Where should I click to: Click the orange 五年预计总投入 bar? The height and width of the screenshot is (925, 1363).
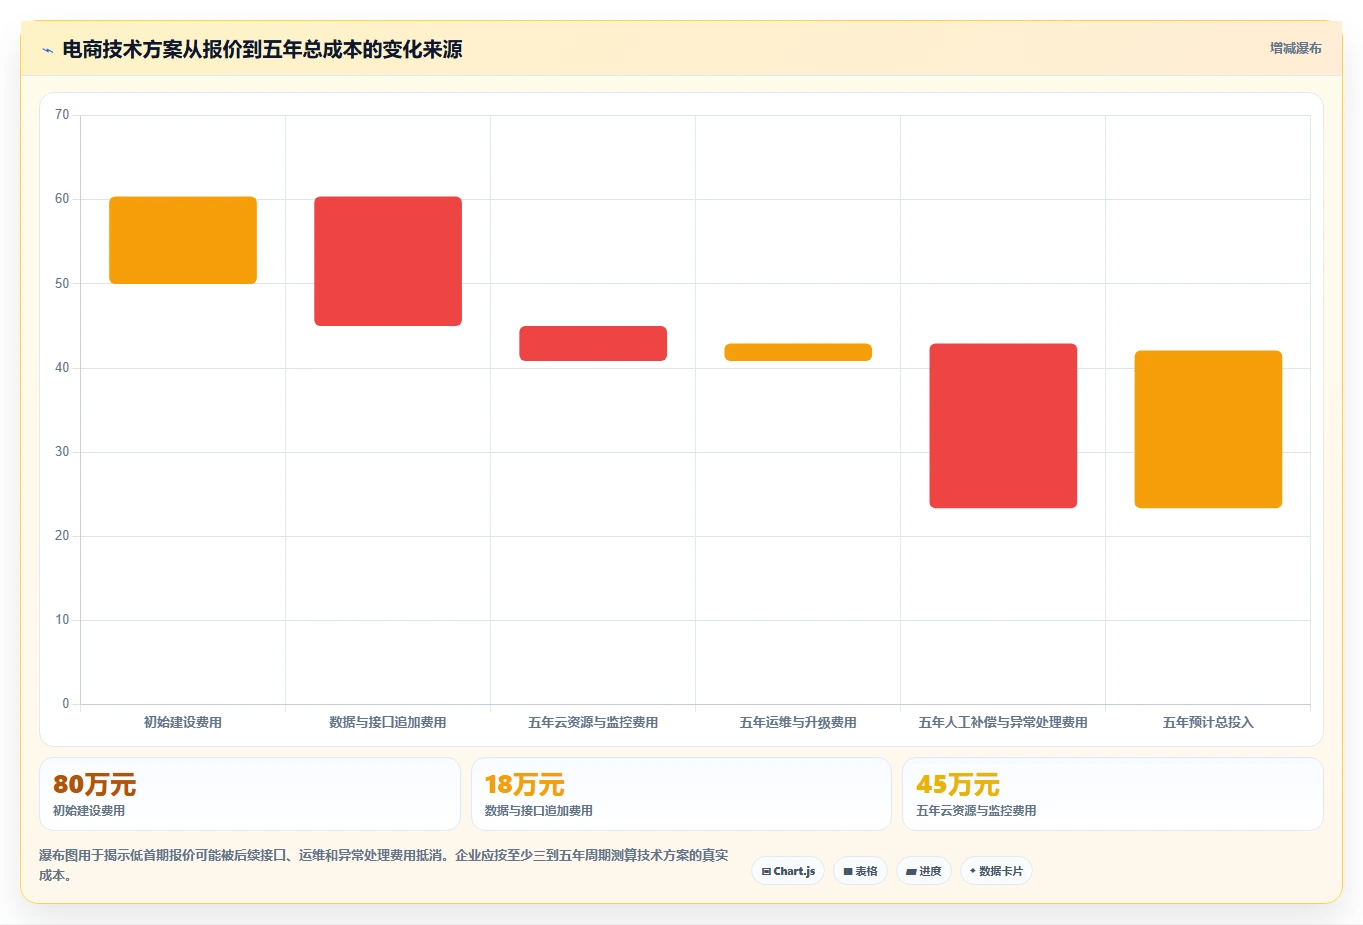[x=1208, y=429]
